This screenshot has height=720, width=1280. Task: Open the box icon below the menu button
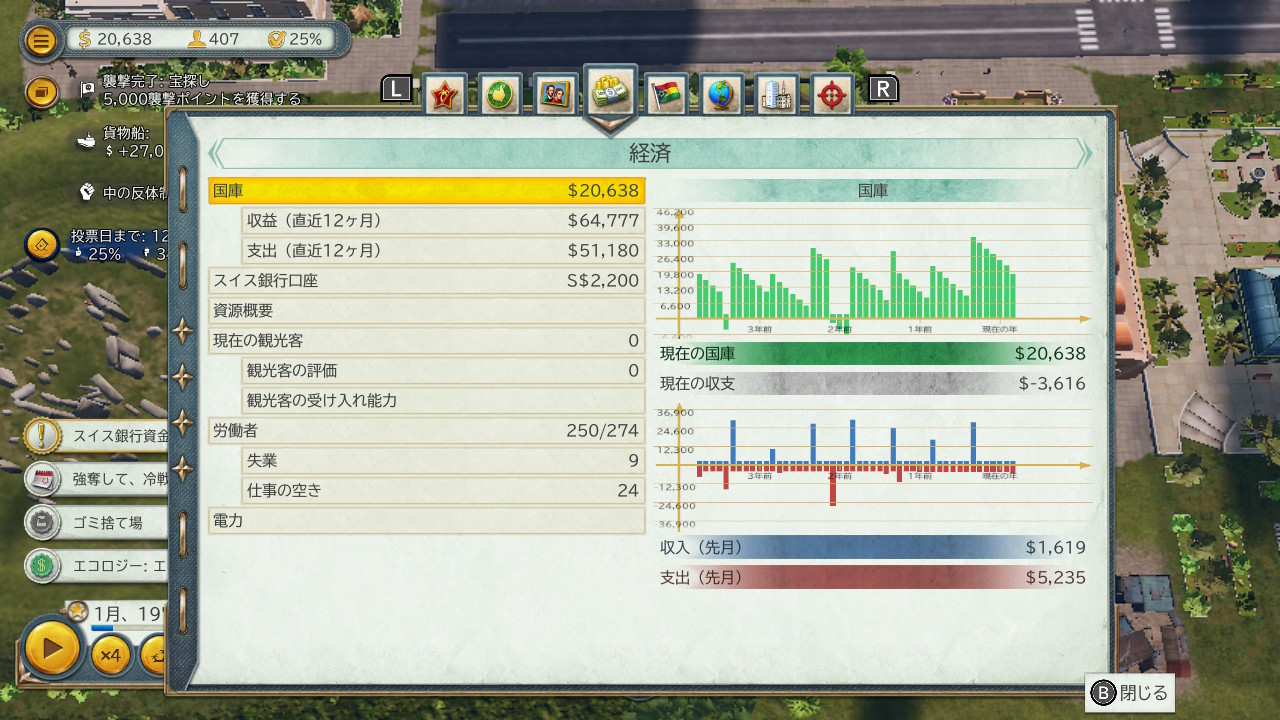click(x=41, y=92)
